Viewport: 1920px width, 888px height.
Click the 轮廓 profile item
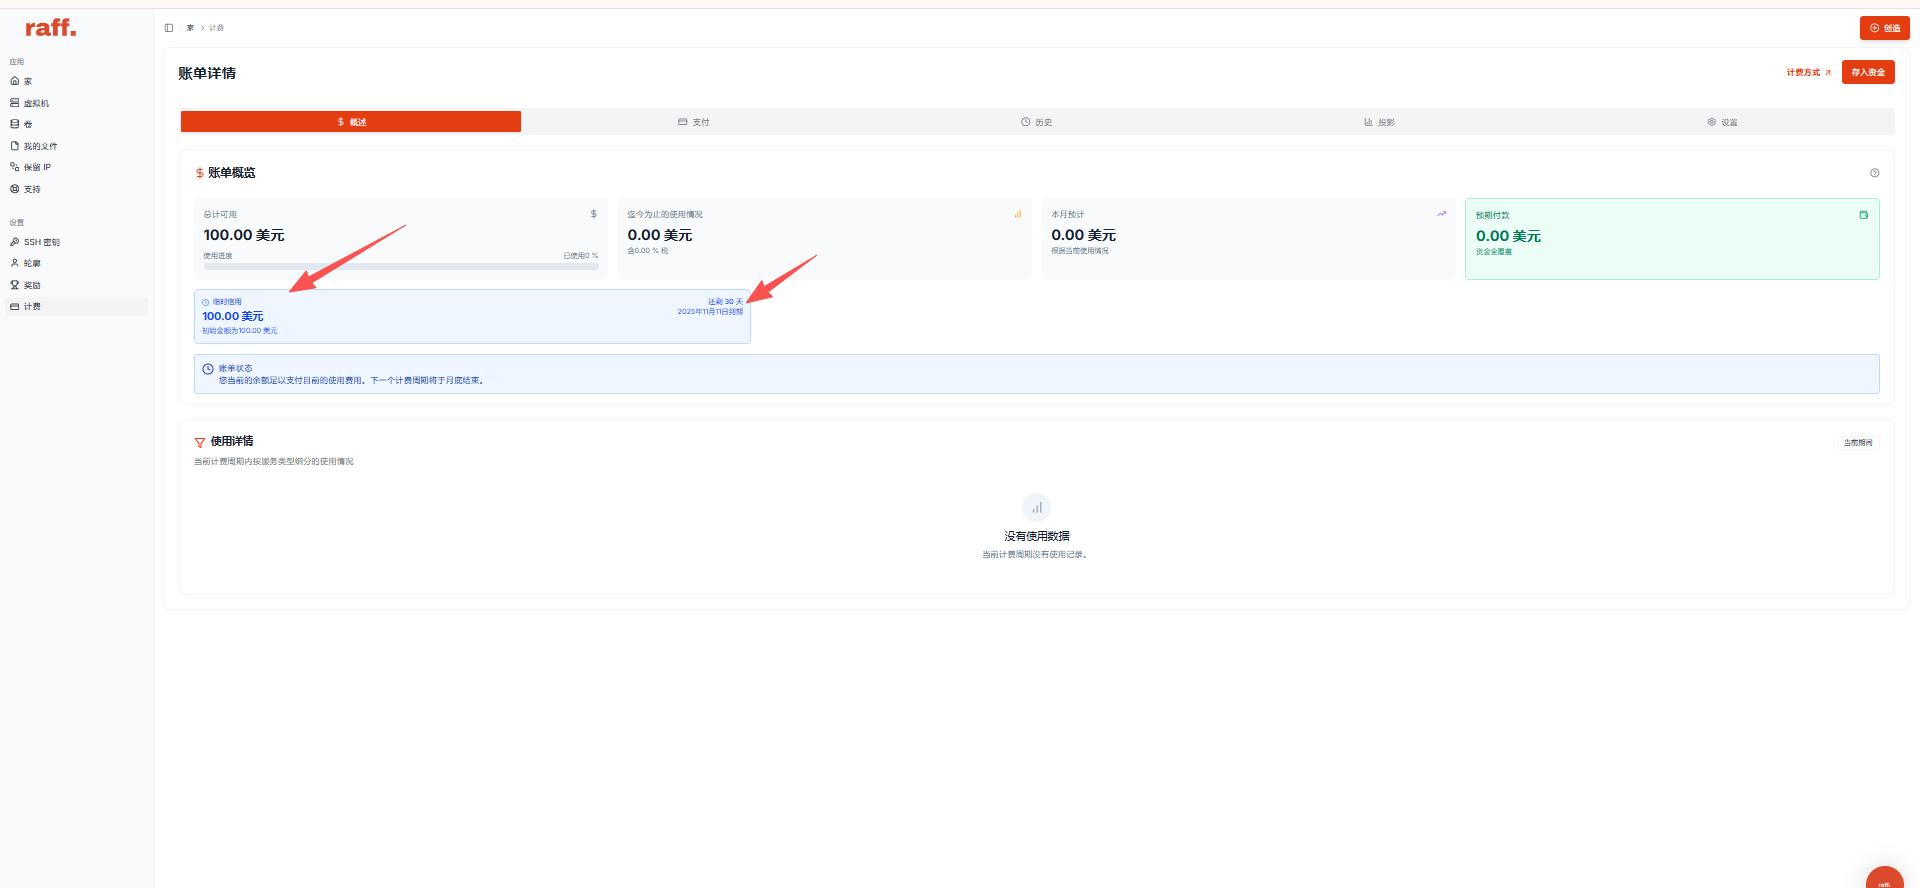31,264
